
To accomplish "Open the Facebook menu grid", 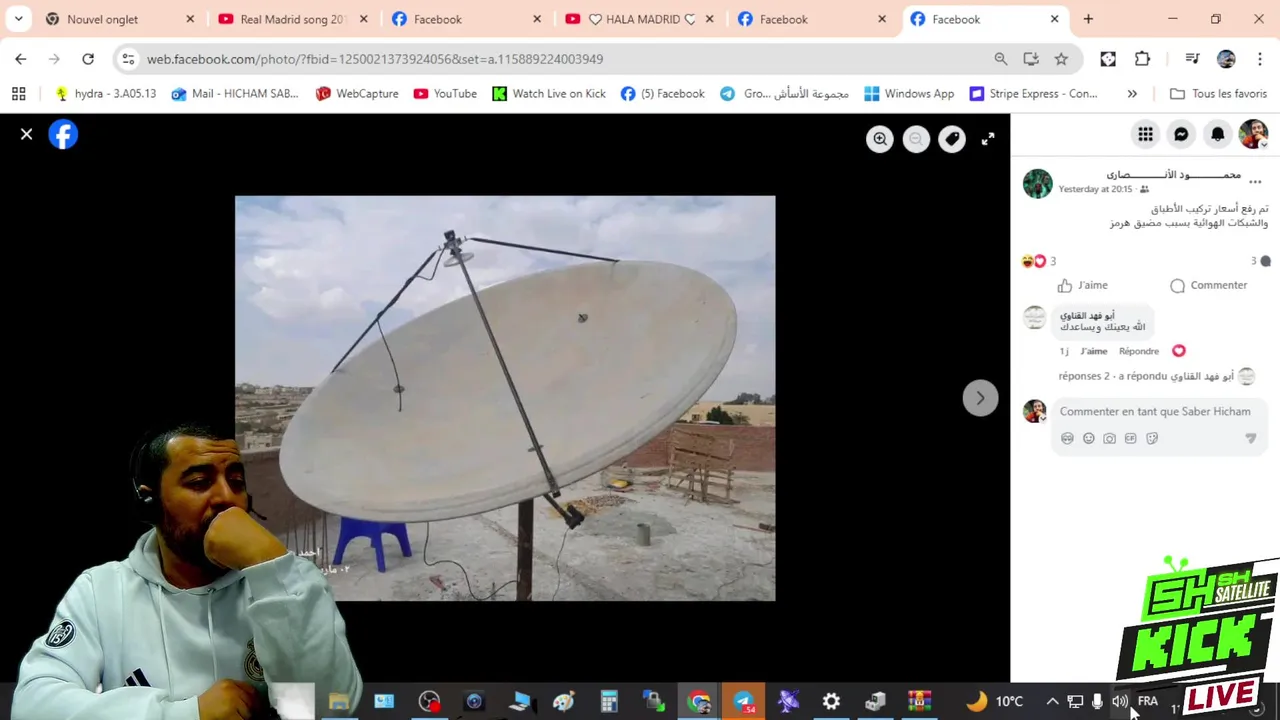I will 1145,134.
